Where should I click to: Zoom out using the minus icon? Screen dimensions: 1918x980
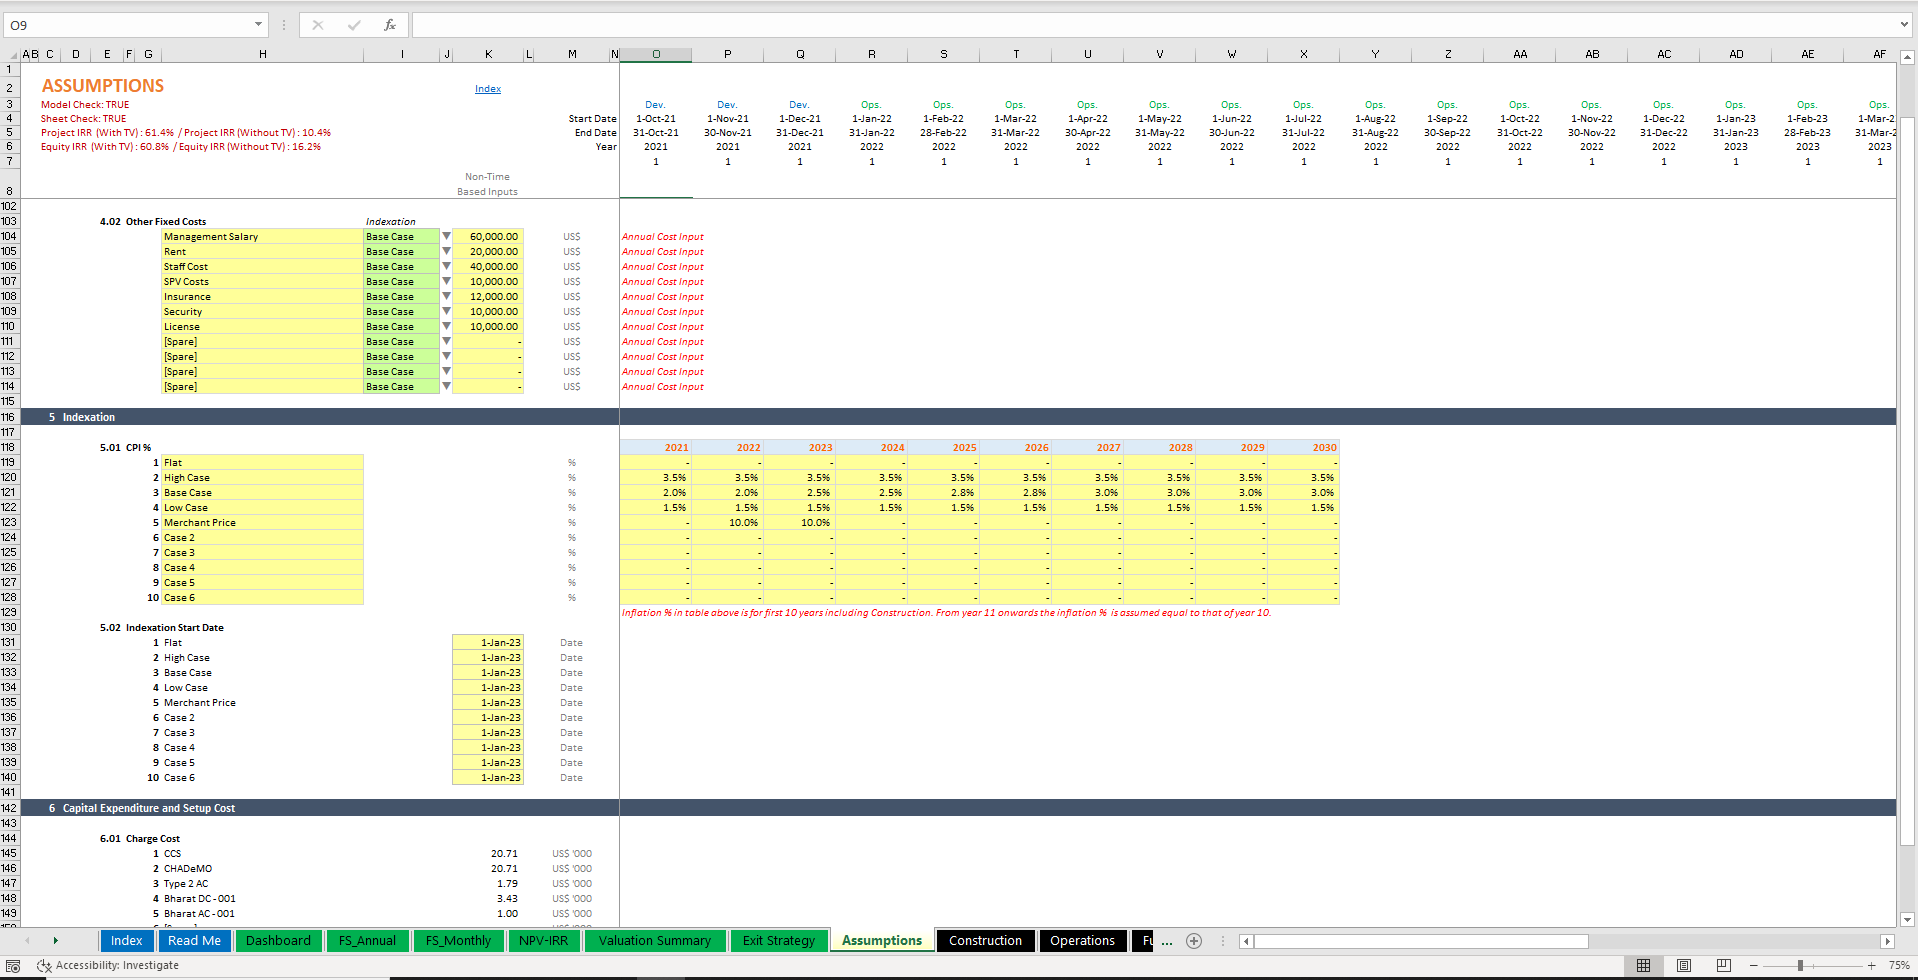pyautogui.click(x=1753, y=965)
